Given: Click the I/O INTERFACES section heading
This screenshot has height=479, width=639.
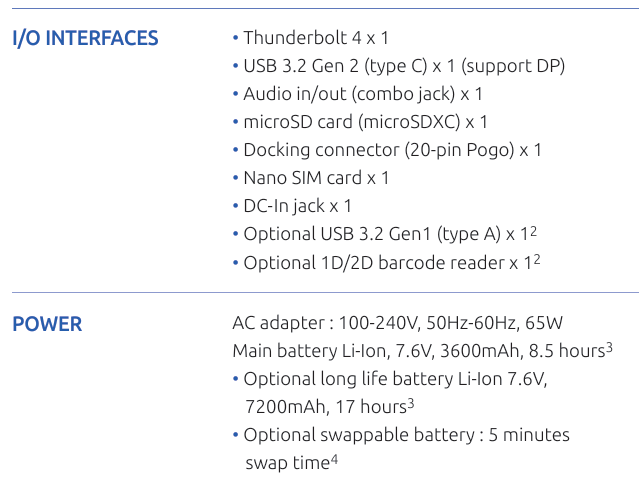Looking at the screenshot, I should coord(85,39).
